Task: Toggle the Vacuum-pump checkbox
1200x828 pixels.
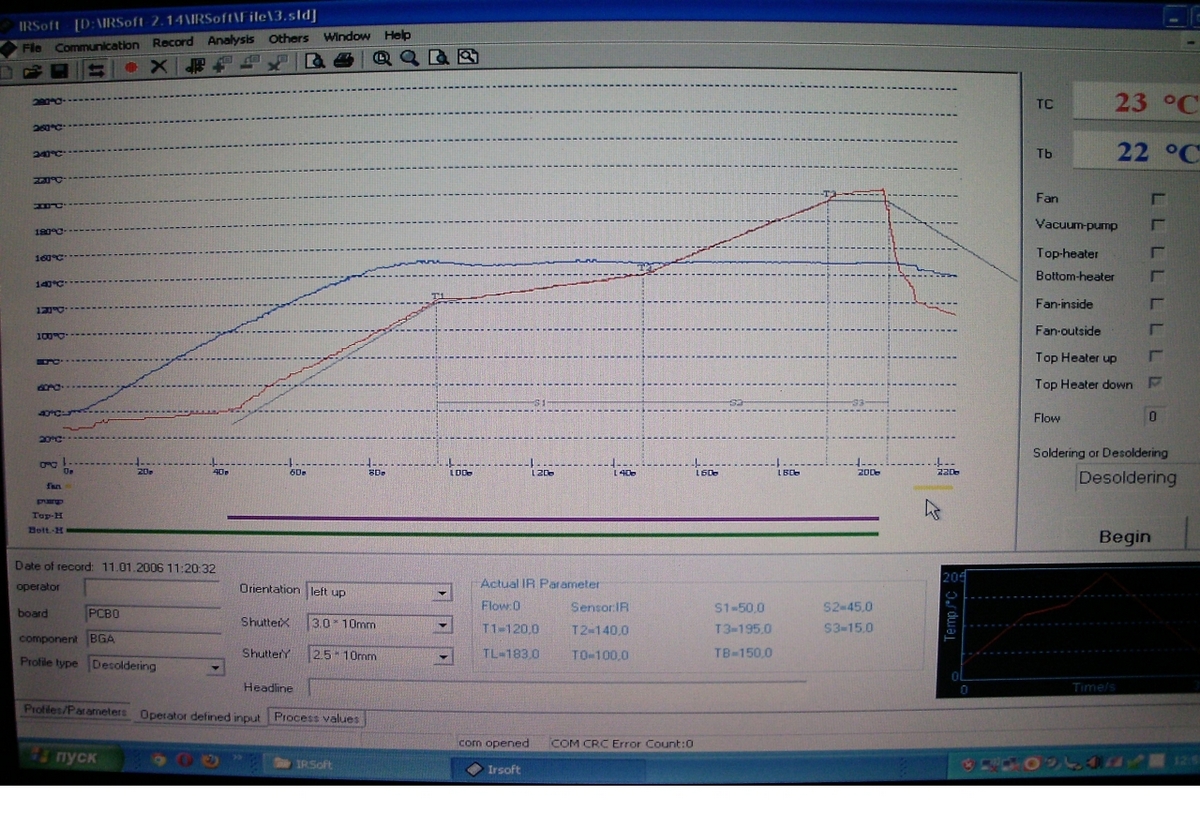Action: (1158, 226)
